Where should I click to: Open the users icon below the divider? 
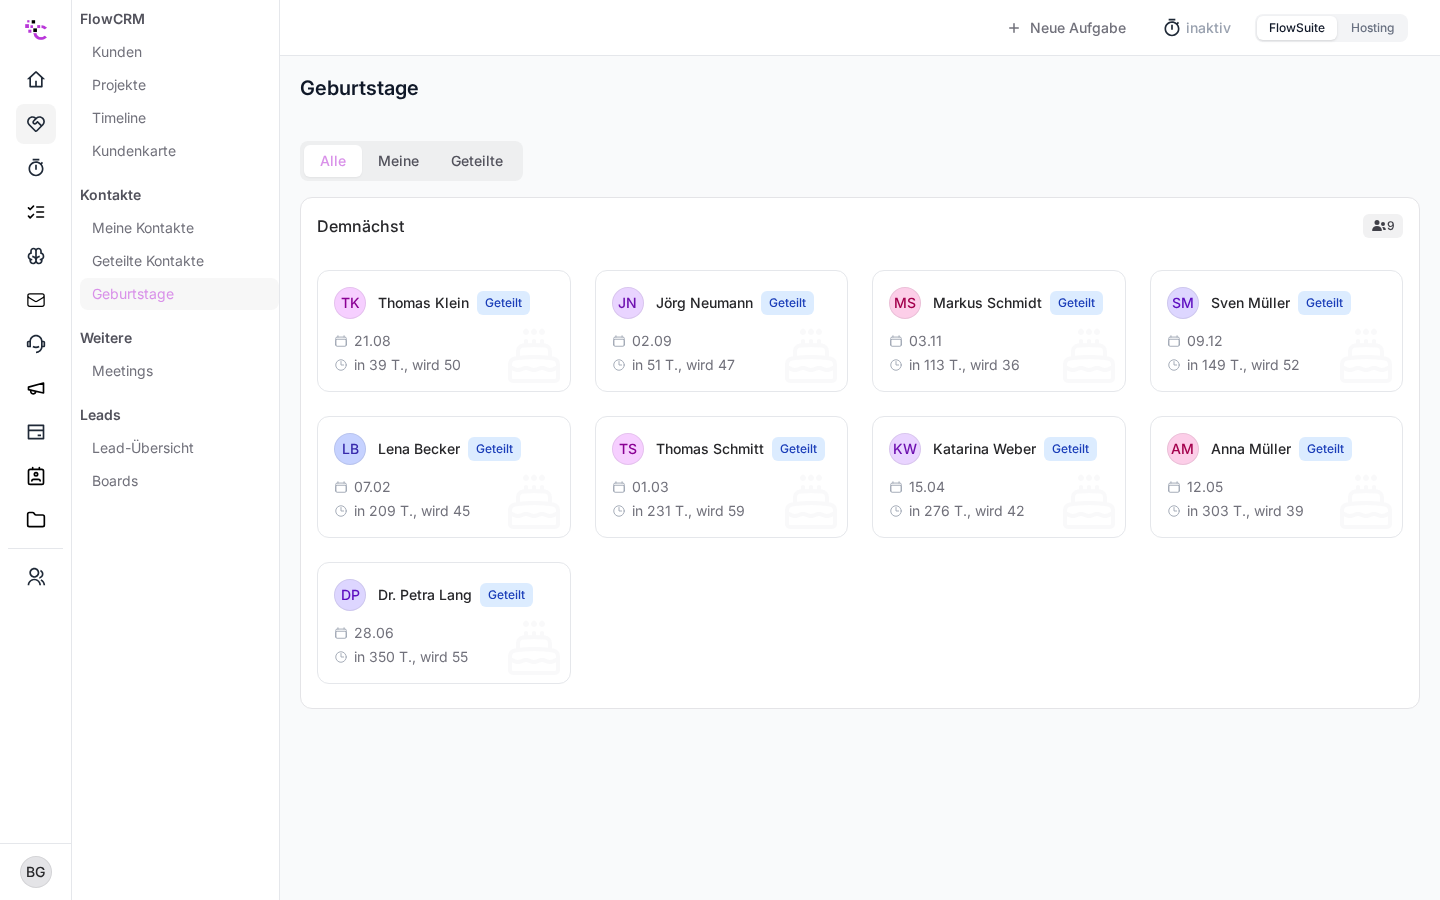(x=36, y=577)
